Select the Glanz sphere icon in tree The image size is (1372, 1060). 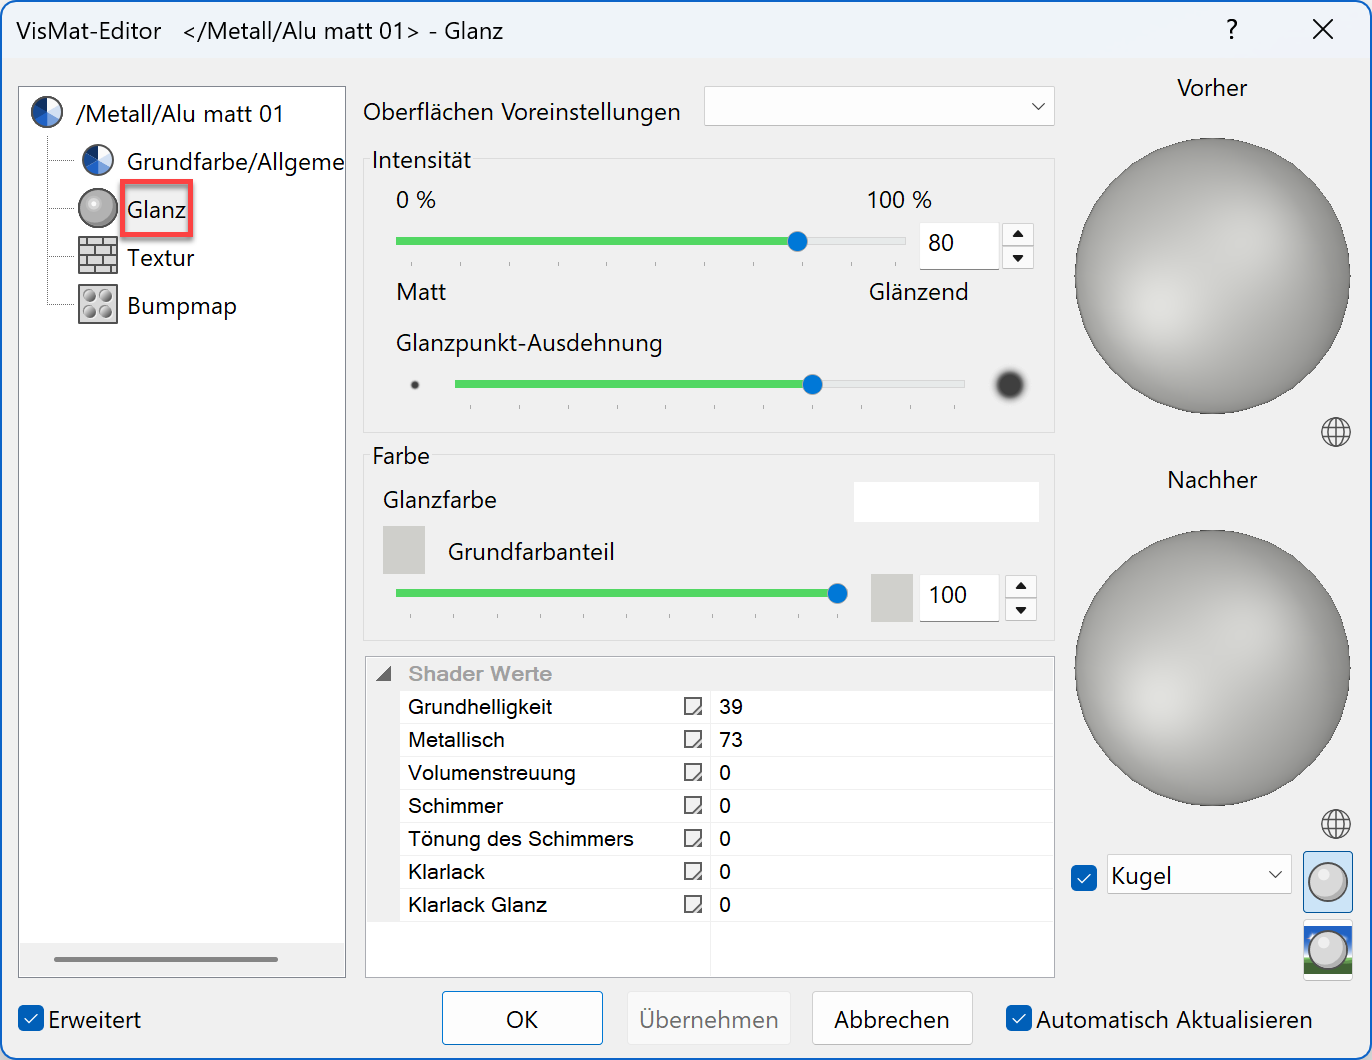coord(97,208)
